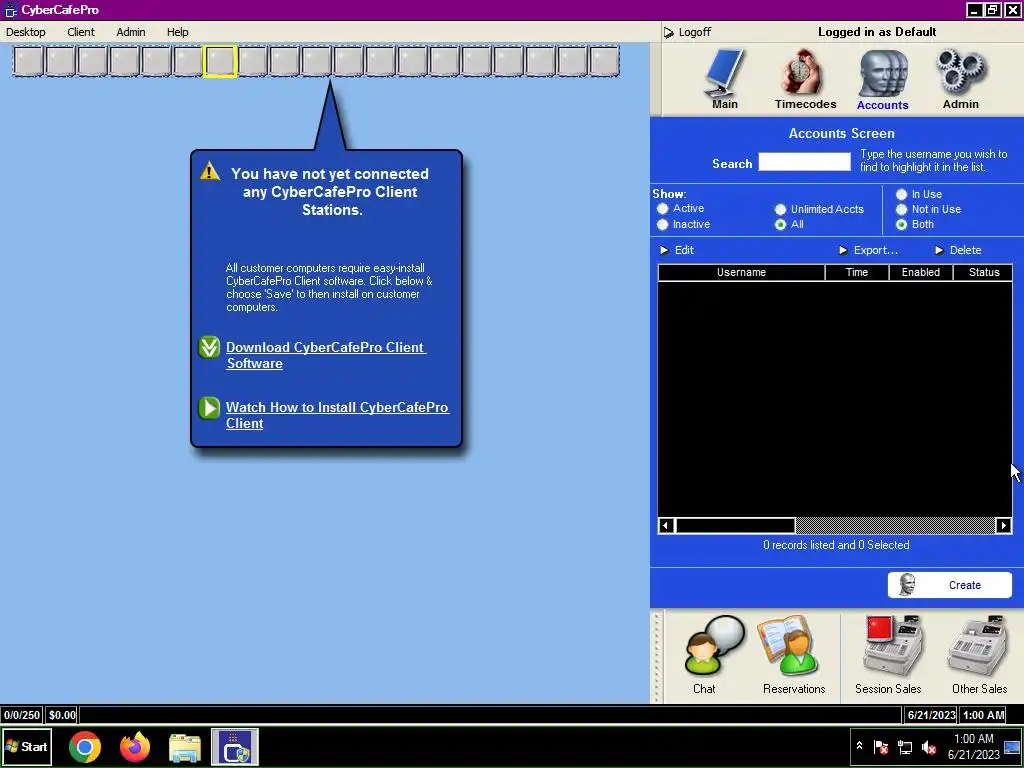Click the green play video icon

point(209,408)
